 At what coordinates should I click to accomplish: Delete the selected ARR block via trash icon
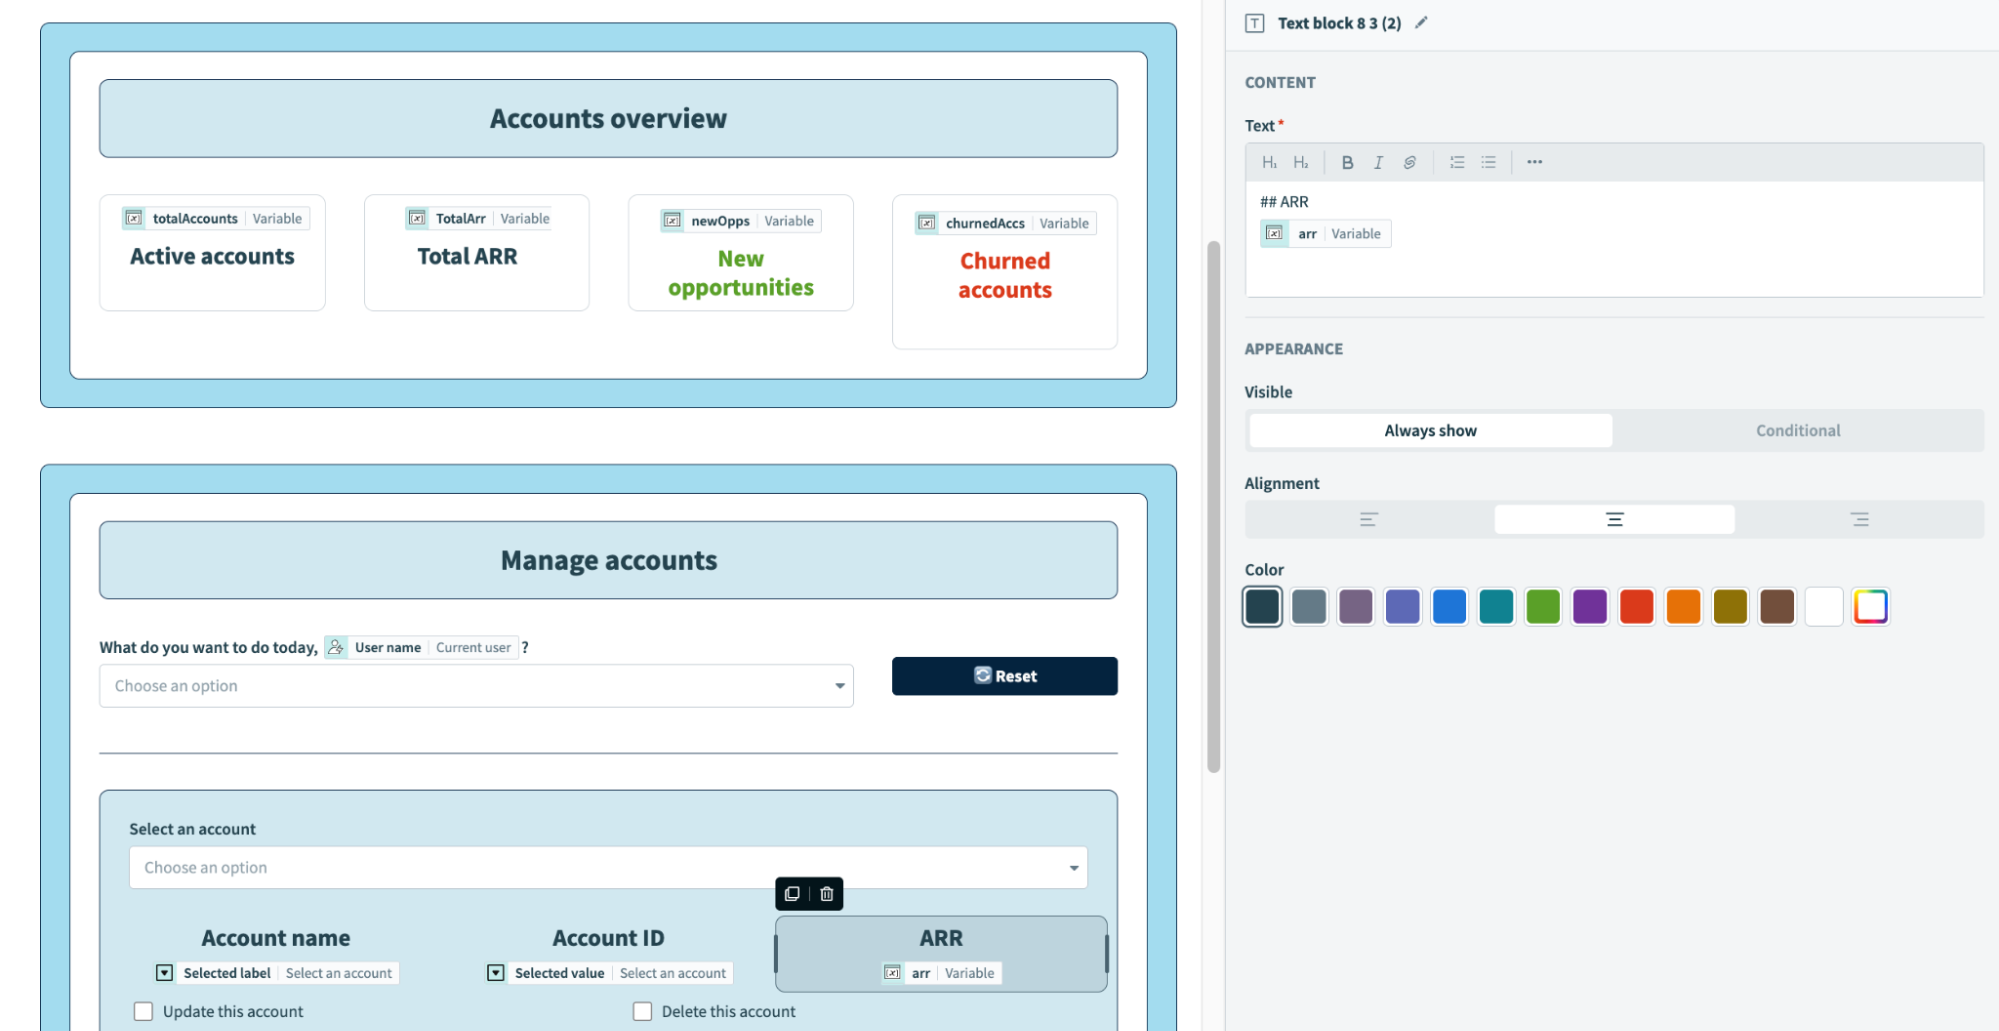tap(827, 894)
